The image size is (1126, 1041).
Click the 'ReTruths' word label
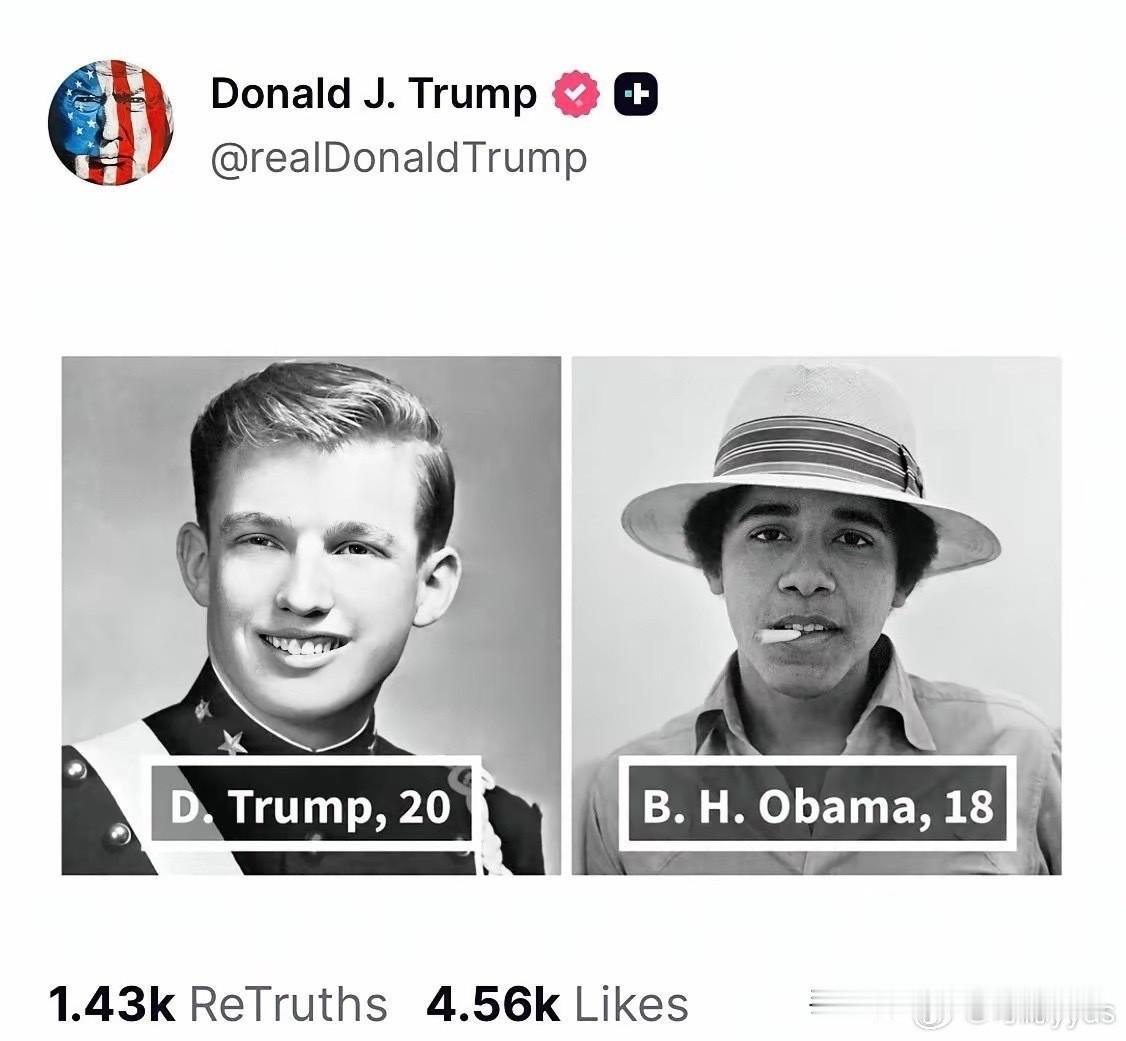tap(288, 1004)
